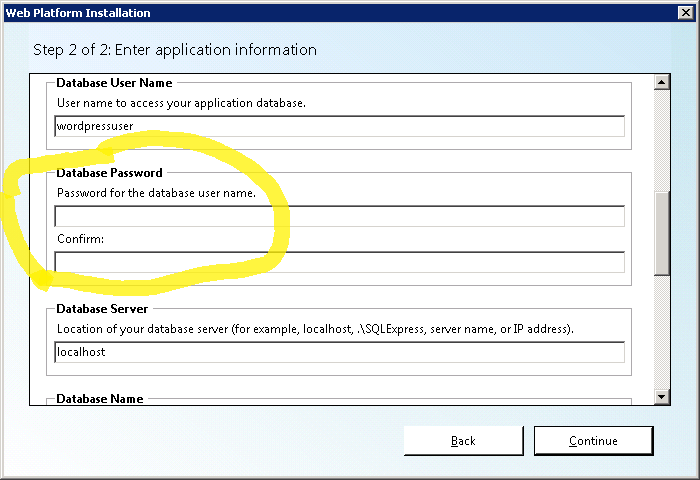Click the 'Confirm:' label
The image size is (700, 480).
tap(80, 239)
